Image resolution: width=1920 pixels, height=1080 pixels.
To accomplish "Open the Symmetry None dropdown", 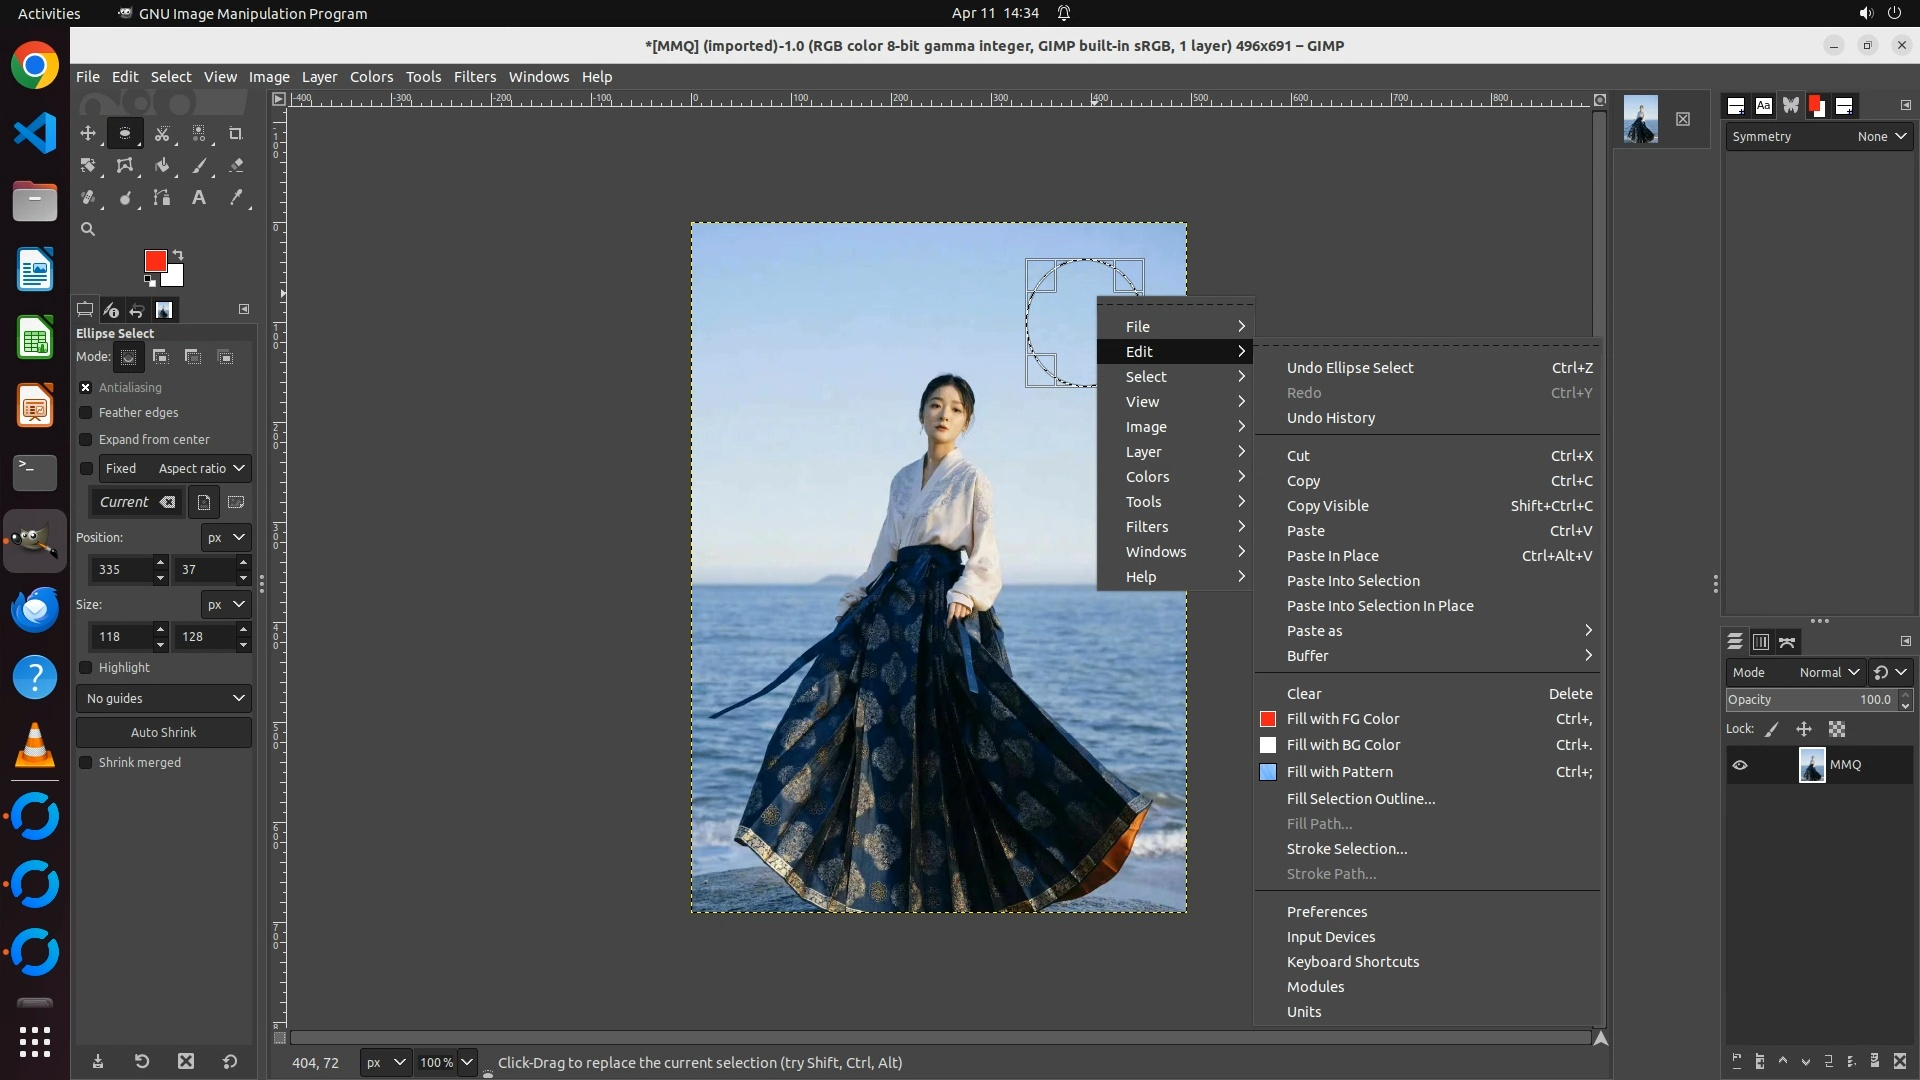I will pyautogui.click(x=1882, y=137).
